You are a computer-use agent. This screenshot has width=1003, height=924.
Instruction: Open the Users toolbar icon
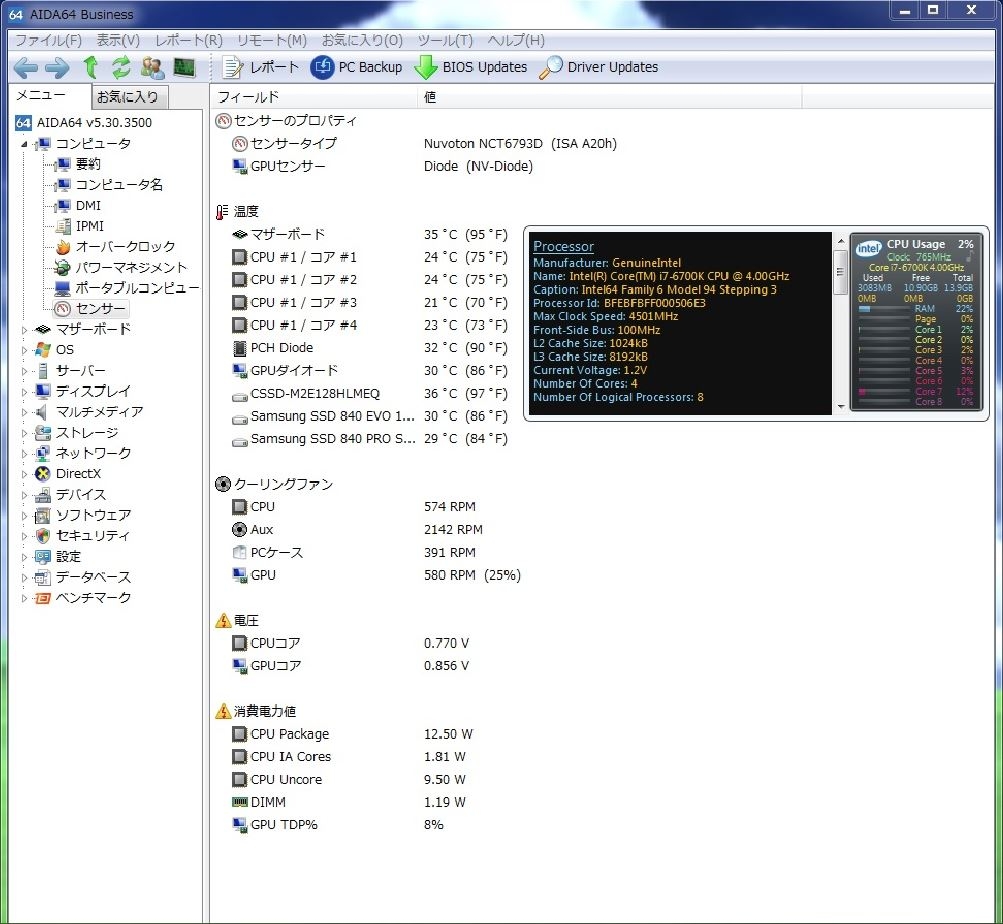click(x=153, y=68)
